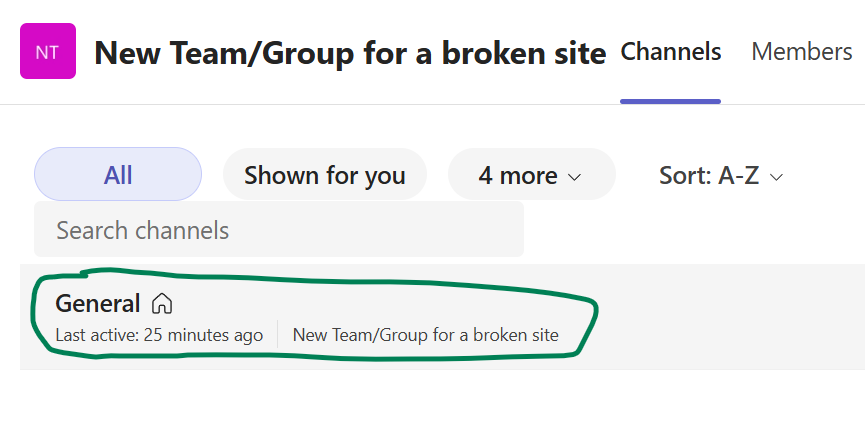The image size is (865, 423).
Task: Toggle the Shown for you filter
Action: pos(325,174)
